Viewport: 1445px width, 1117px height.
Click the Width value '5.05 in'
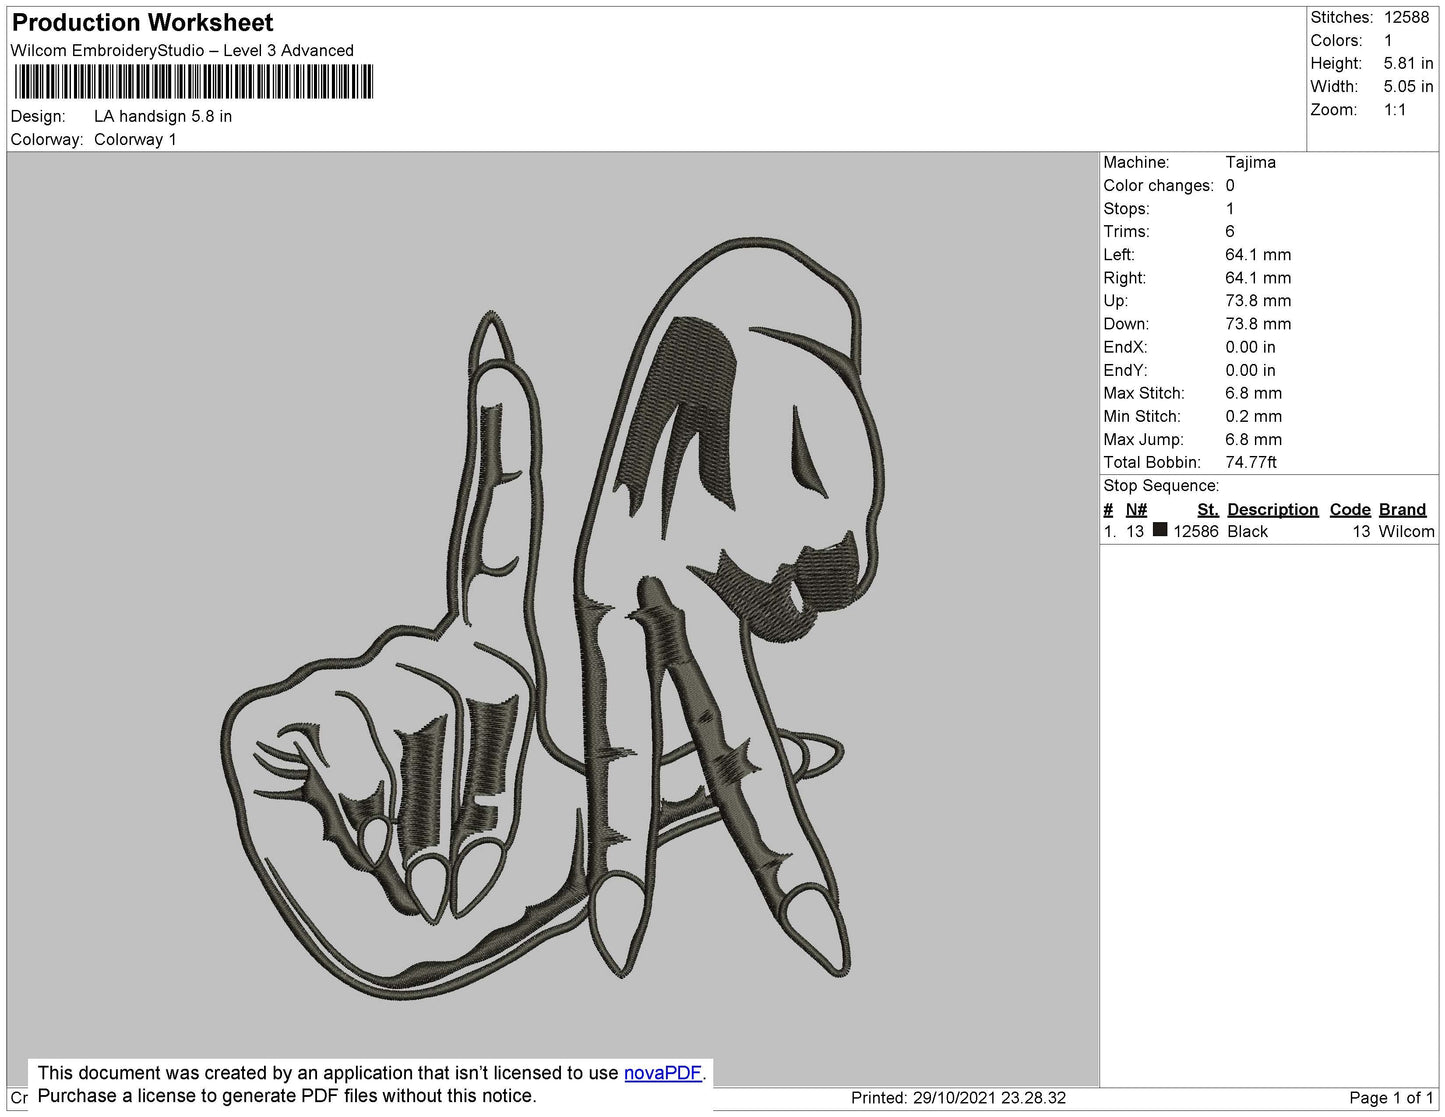pos(1408,87)
